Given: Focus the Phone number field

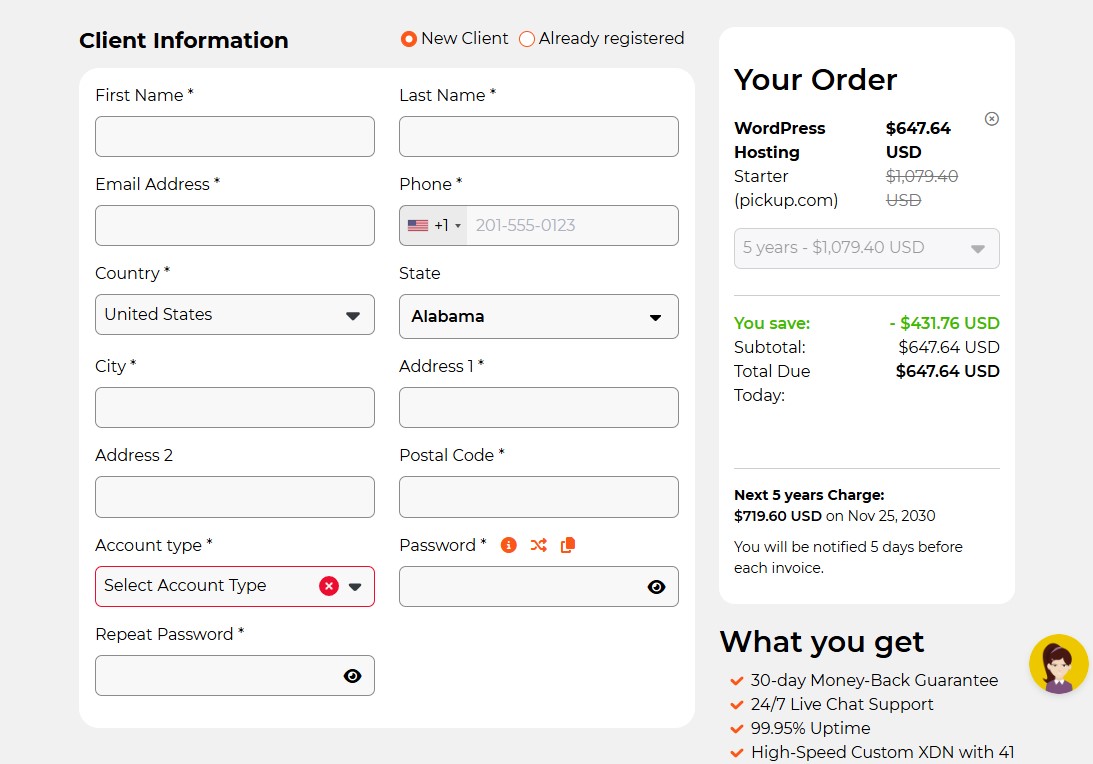Looking at the screenshot, I should (x=570, y=226).
